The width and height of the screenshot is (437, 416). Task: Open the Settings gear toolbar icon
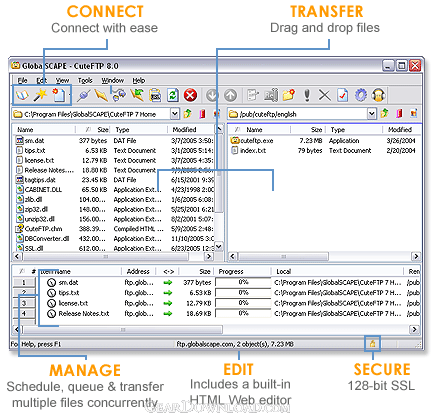361,96
